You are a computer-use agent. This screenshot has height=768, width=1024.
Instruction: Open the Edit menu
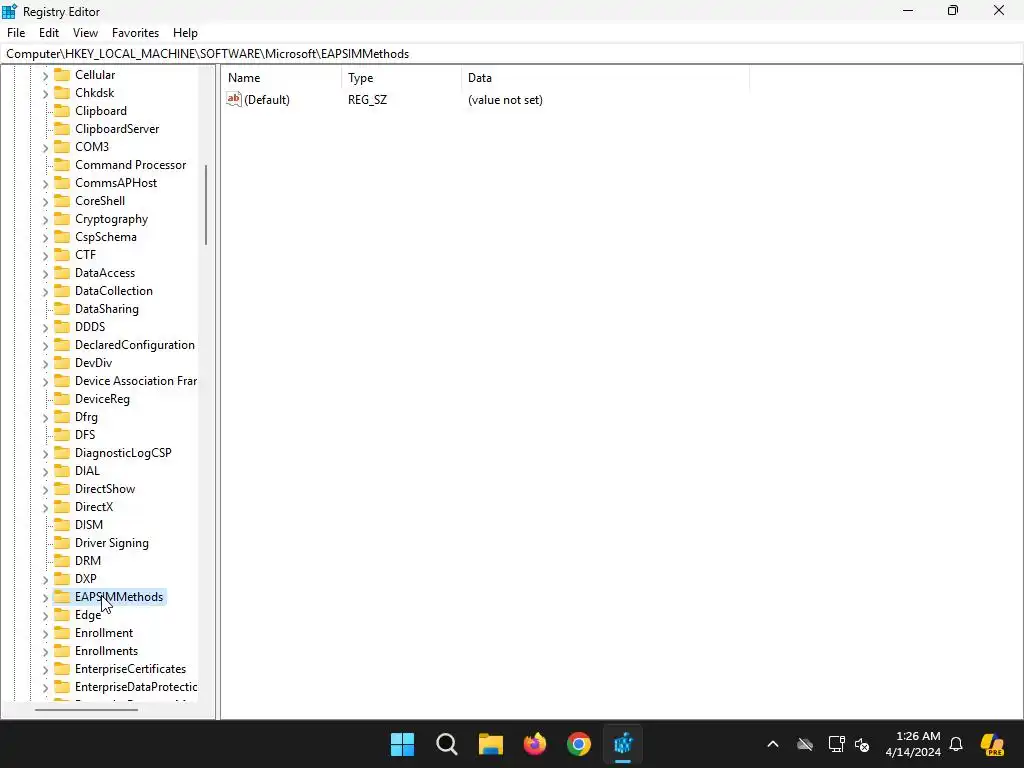pos(49,33)
